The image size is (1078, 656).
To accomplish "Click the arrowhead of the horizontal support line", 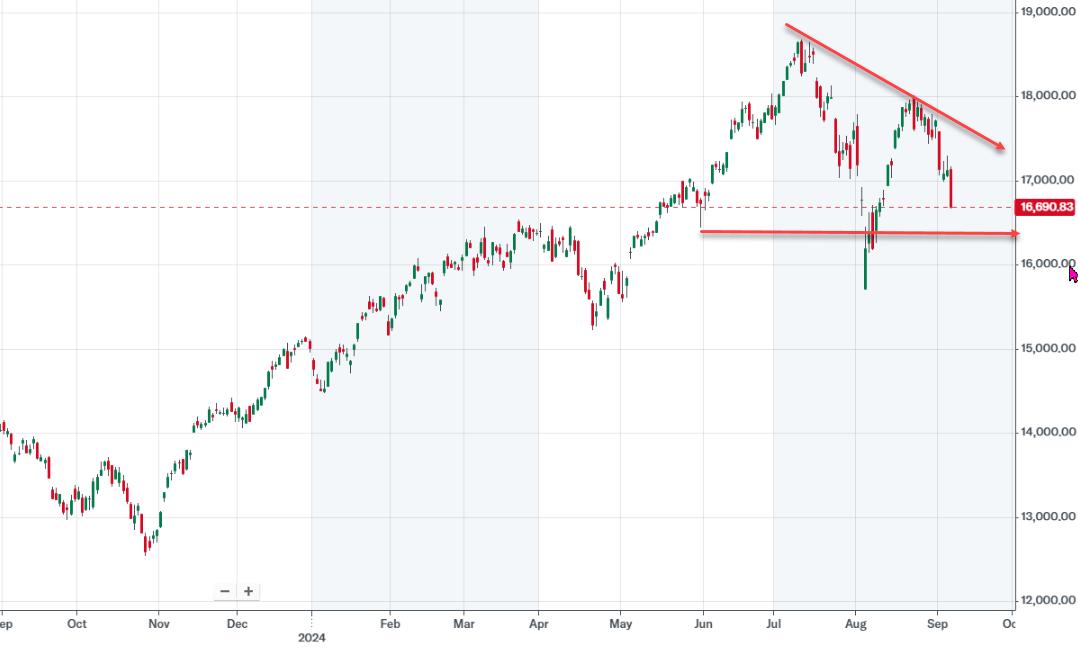I will point(1013,234).
